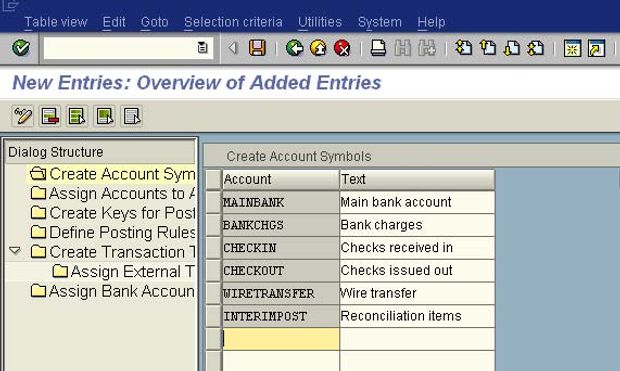Click the MAINBANK account cell

(281, 203)
